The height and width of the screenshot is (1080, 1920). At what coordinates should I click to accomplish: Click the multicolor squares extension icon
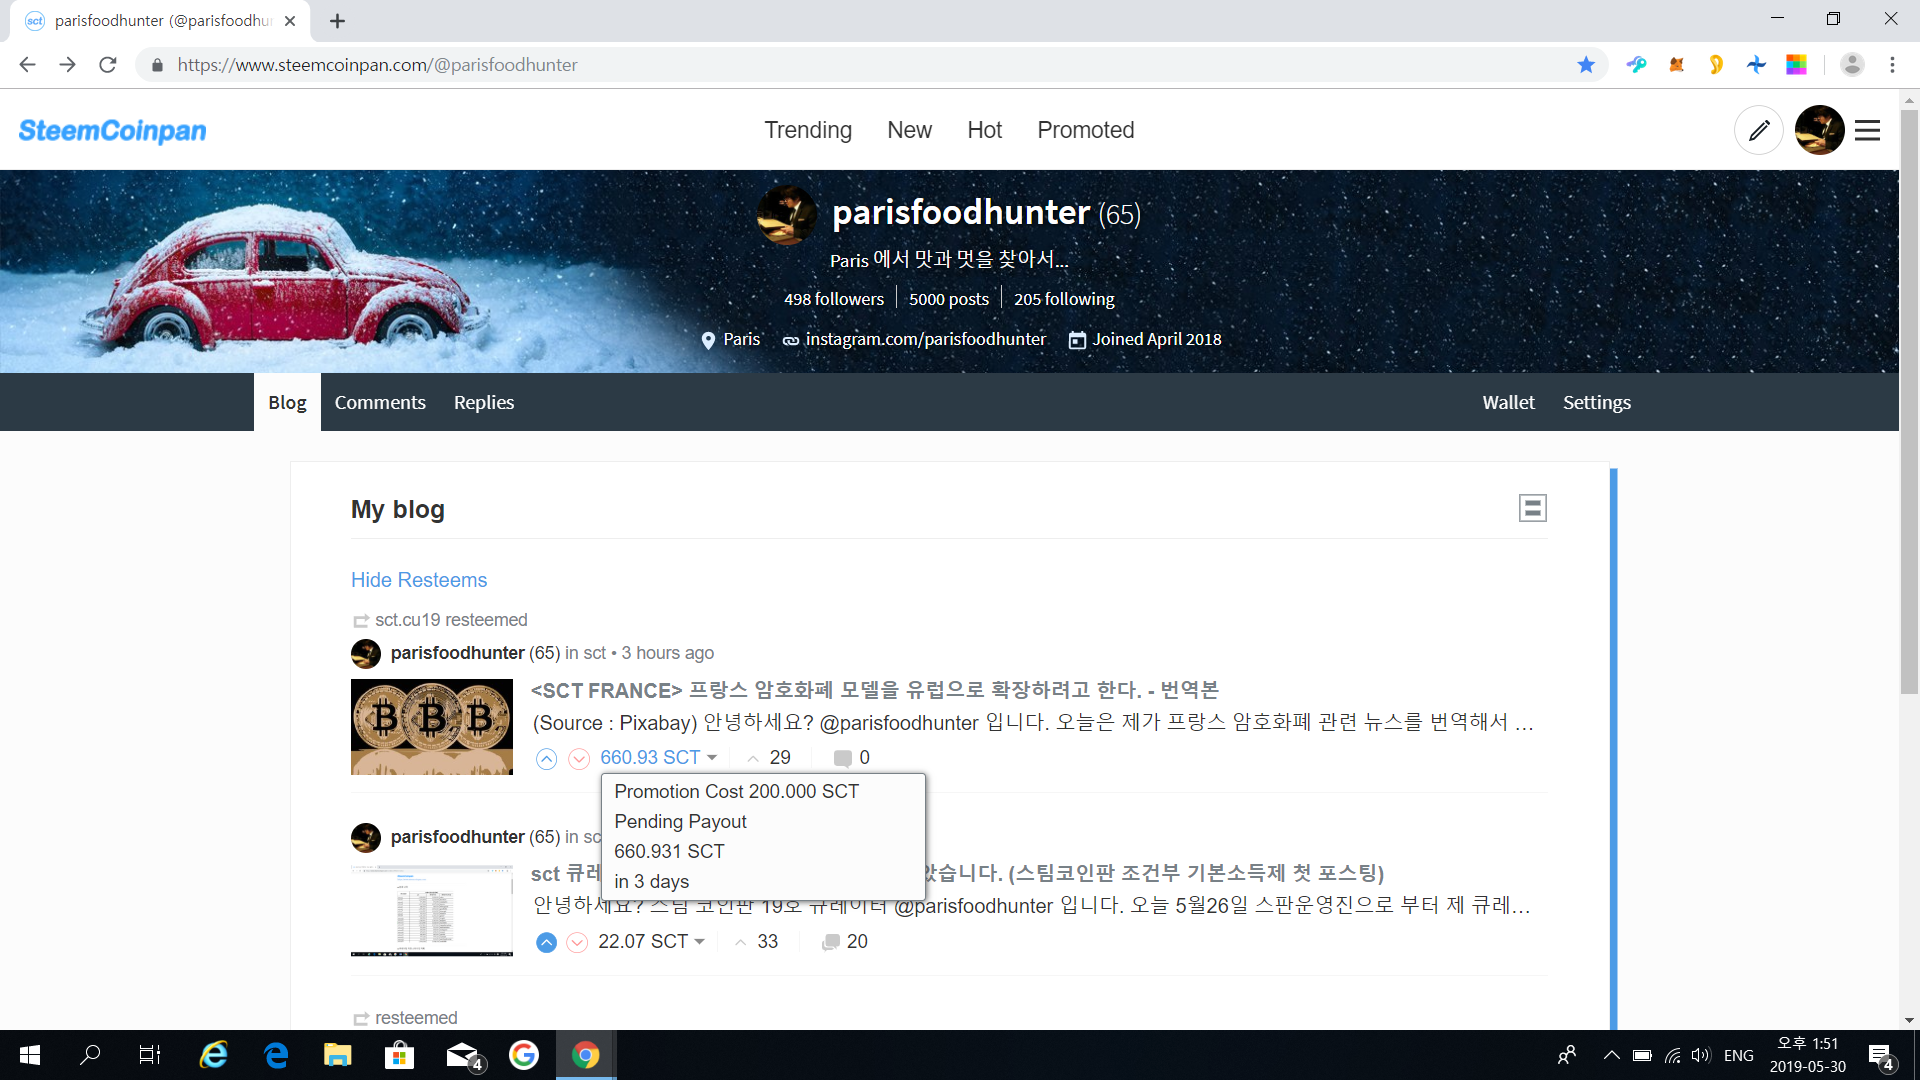coord(1796,65)
